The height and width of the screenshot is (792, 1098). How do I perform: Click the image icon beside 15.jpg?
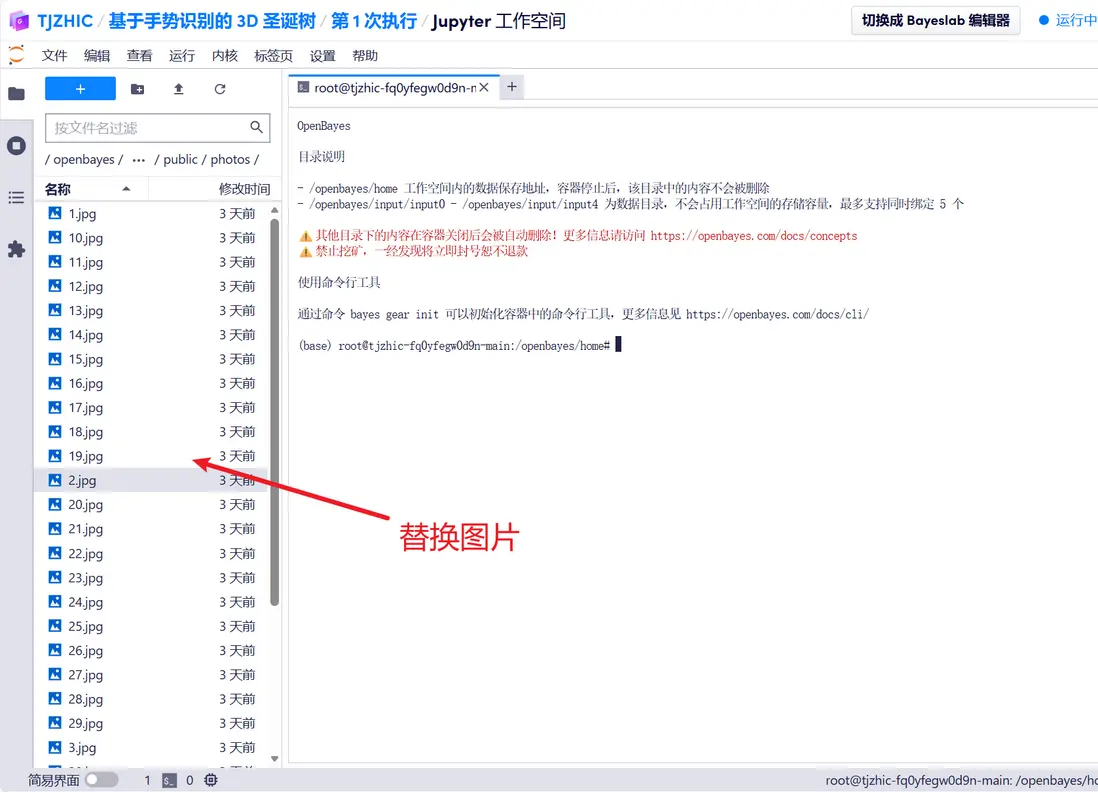(55, 359)
